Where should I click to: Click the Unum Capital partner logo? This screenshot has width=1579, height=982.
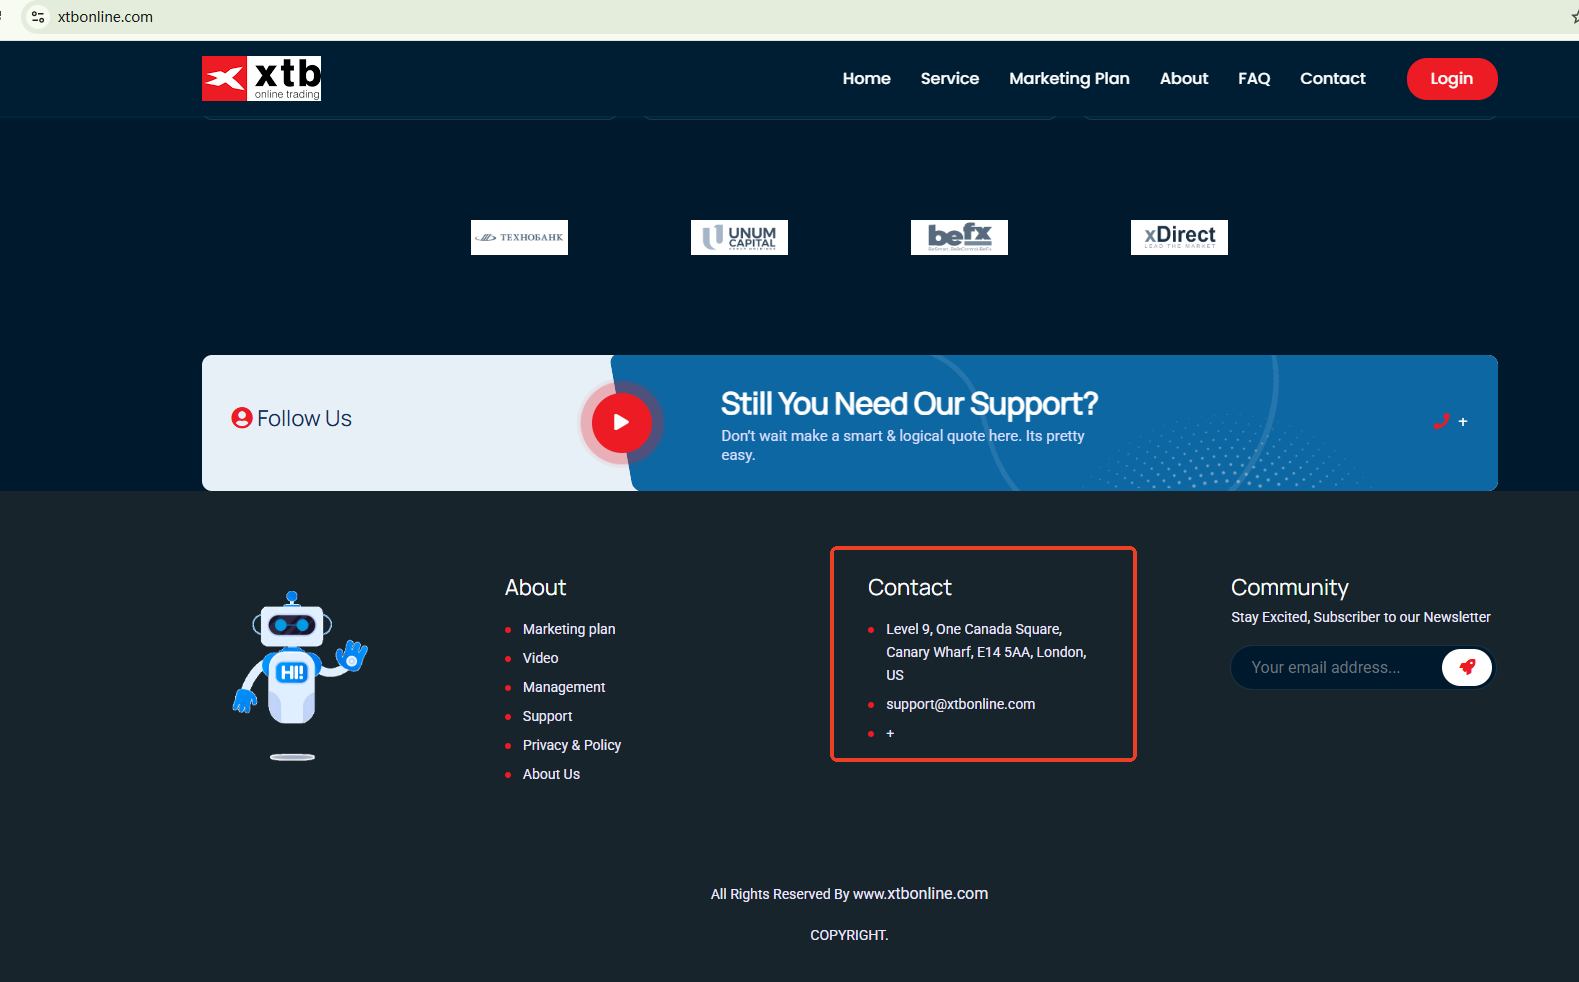739,237
